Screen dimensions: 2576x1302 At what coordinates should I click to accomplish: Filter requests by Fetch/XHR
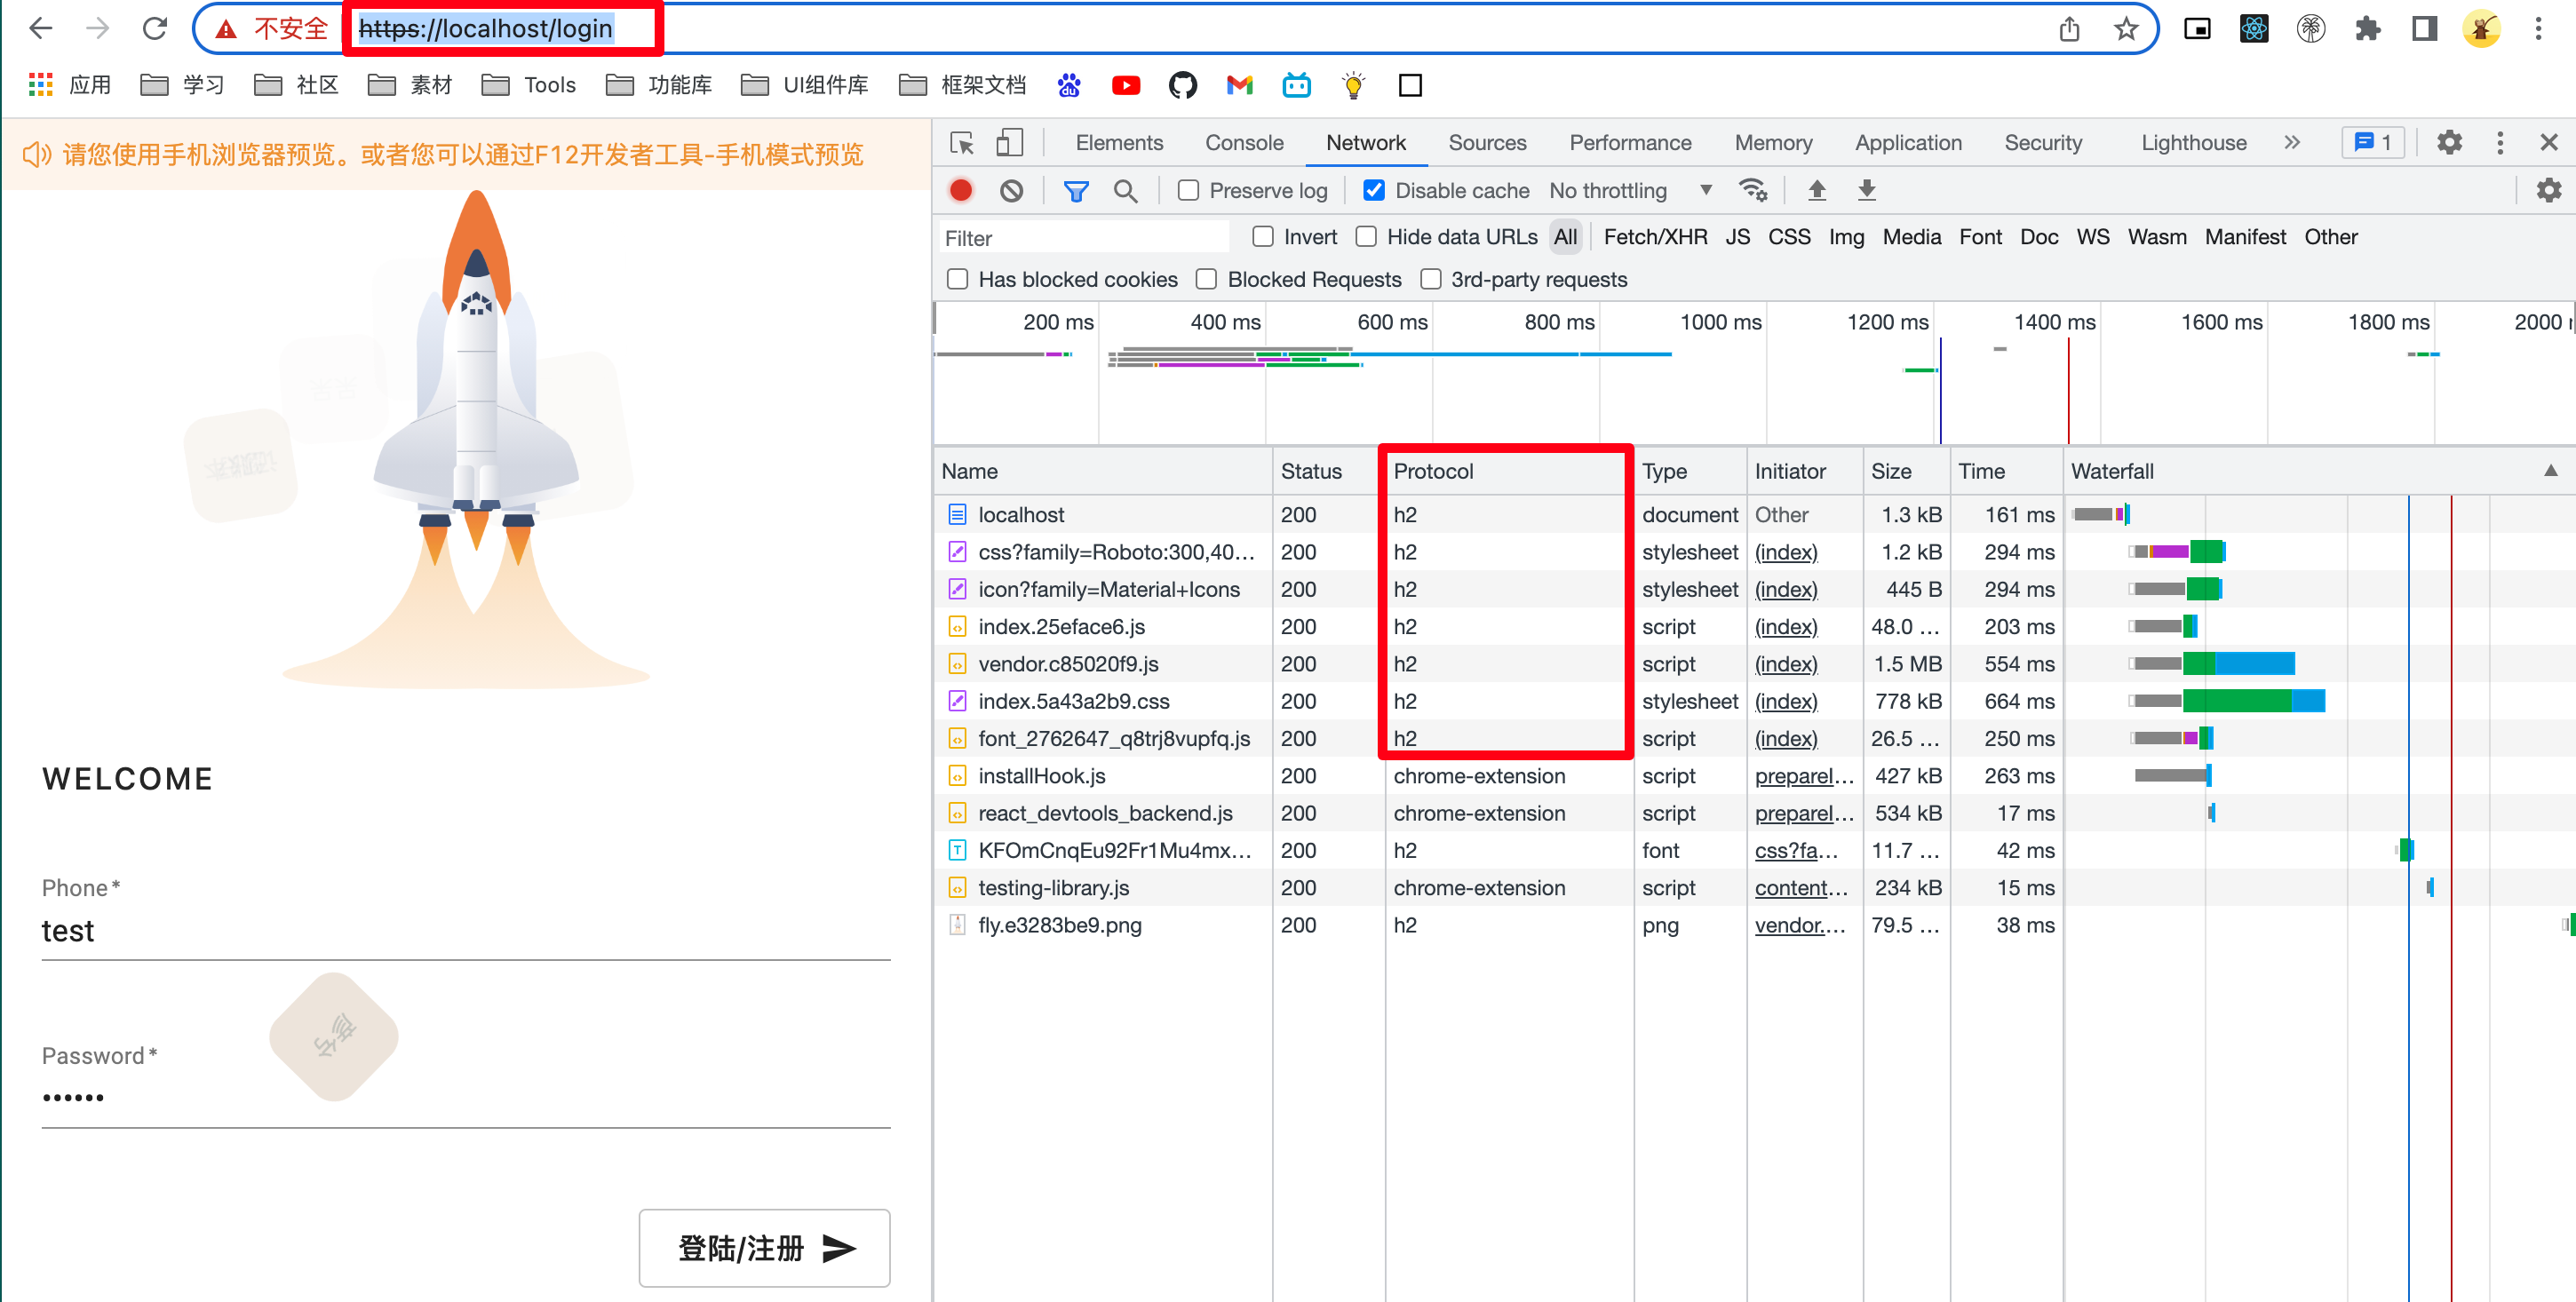pyautogui.click(x=1655, y=237)
